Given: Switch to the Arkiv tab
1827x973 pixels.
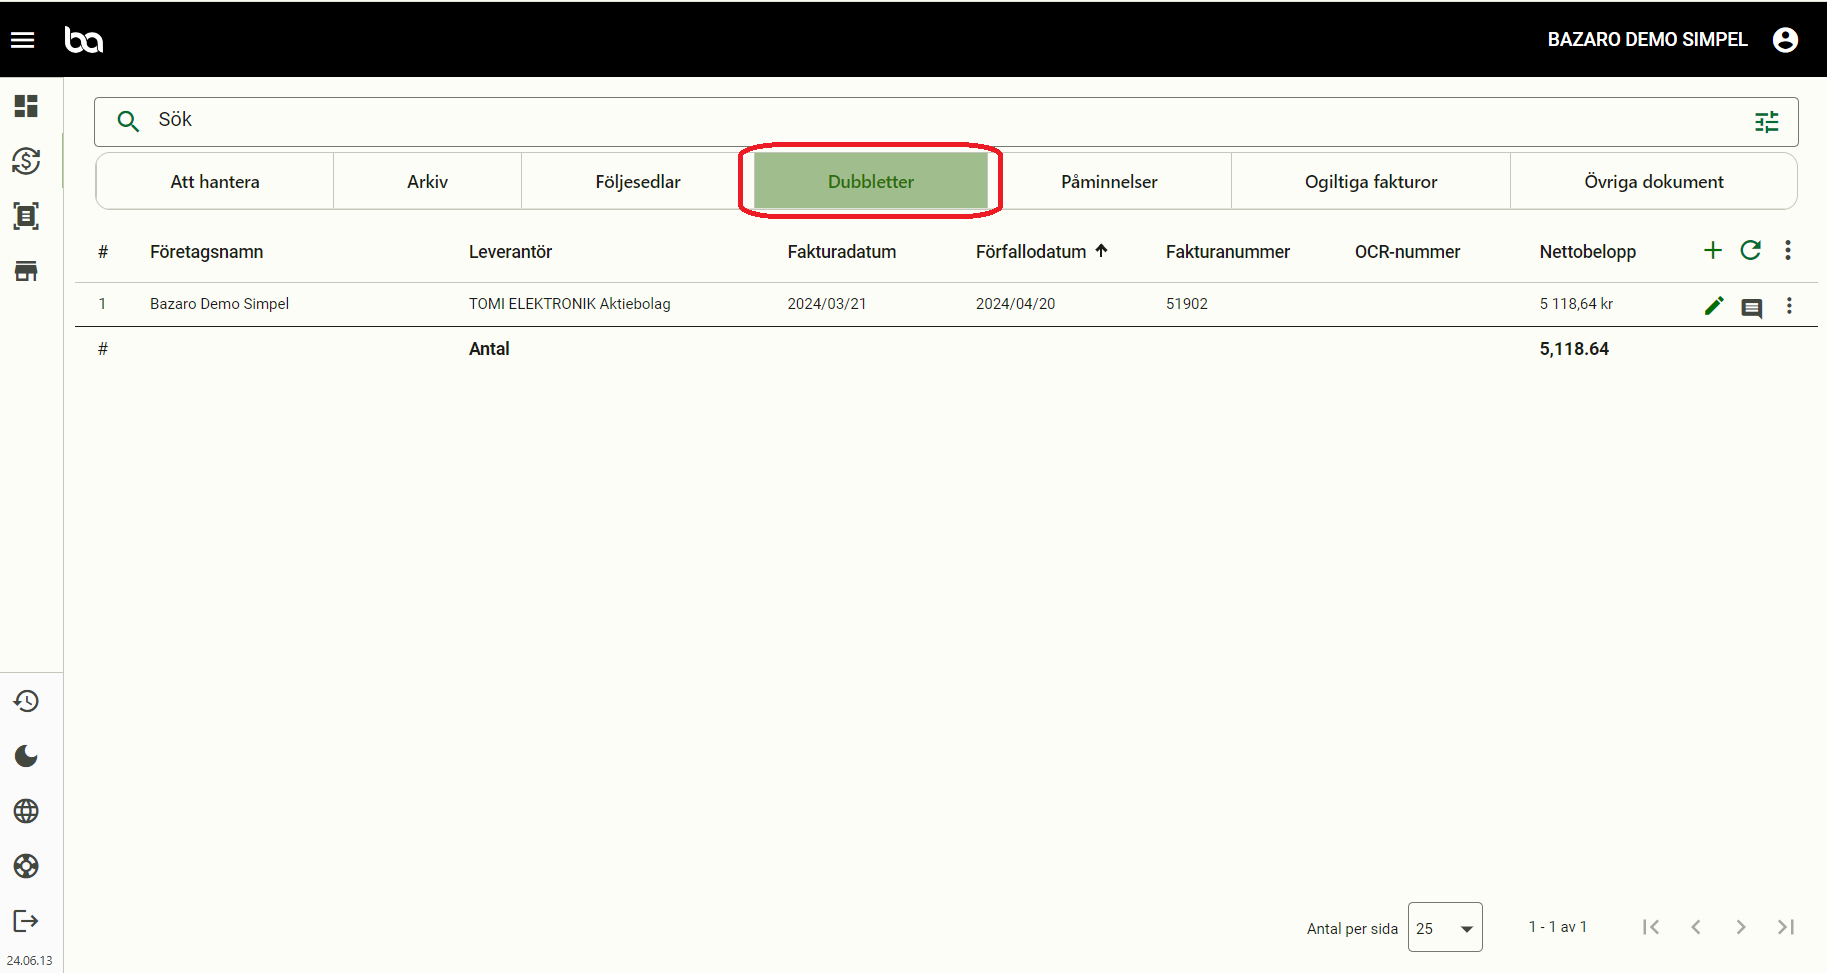Looking at the screenshot, I should [x=428, y=182].
